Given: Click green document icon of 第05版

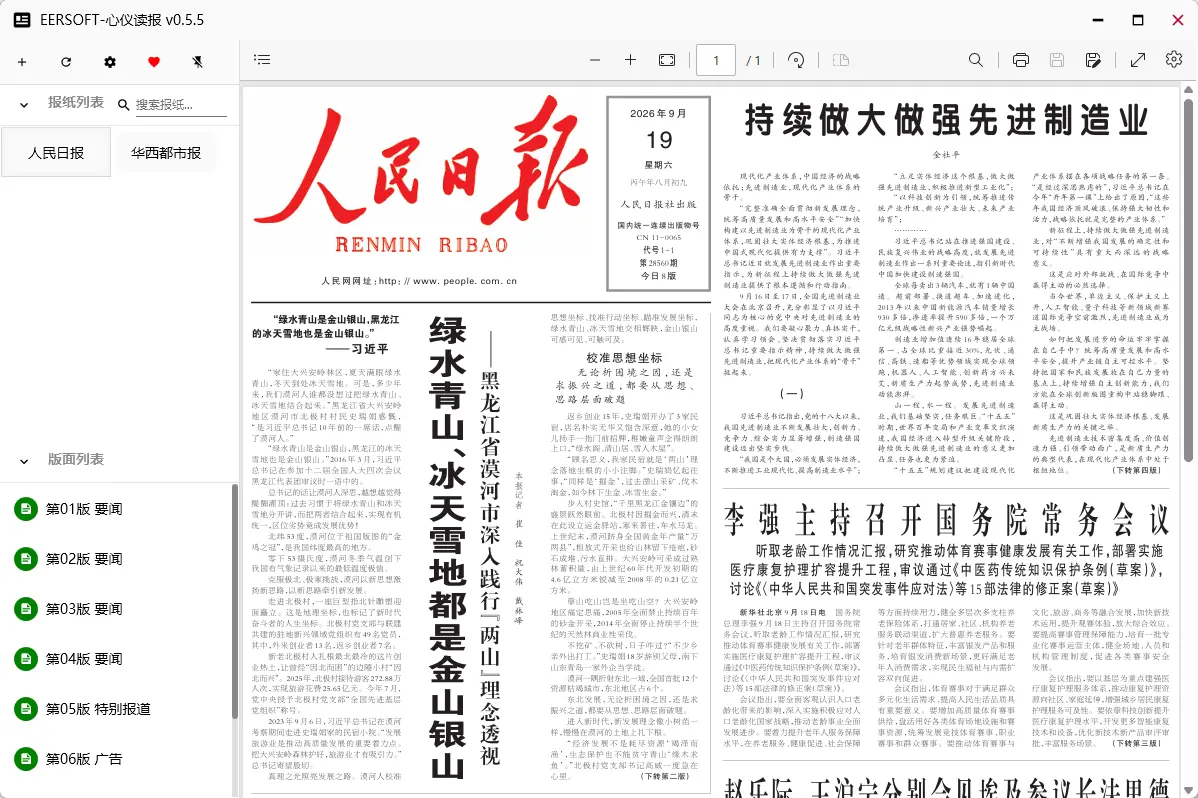Looking at the screenshot, I should coord(26,709).
